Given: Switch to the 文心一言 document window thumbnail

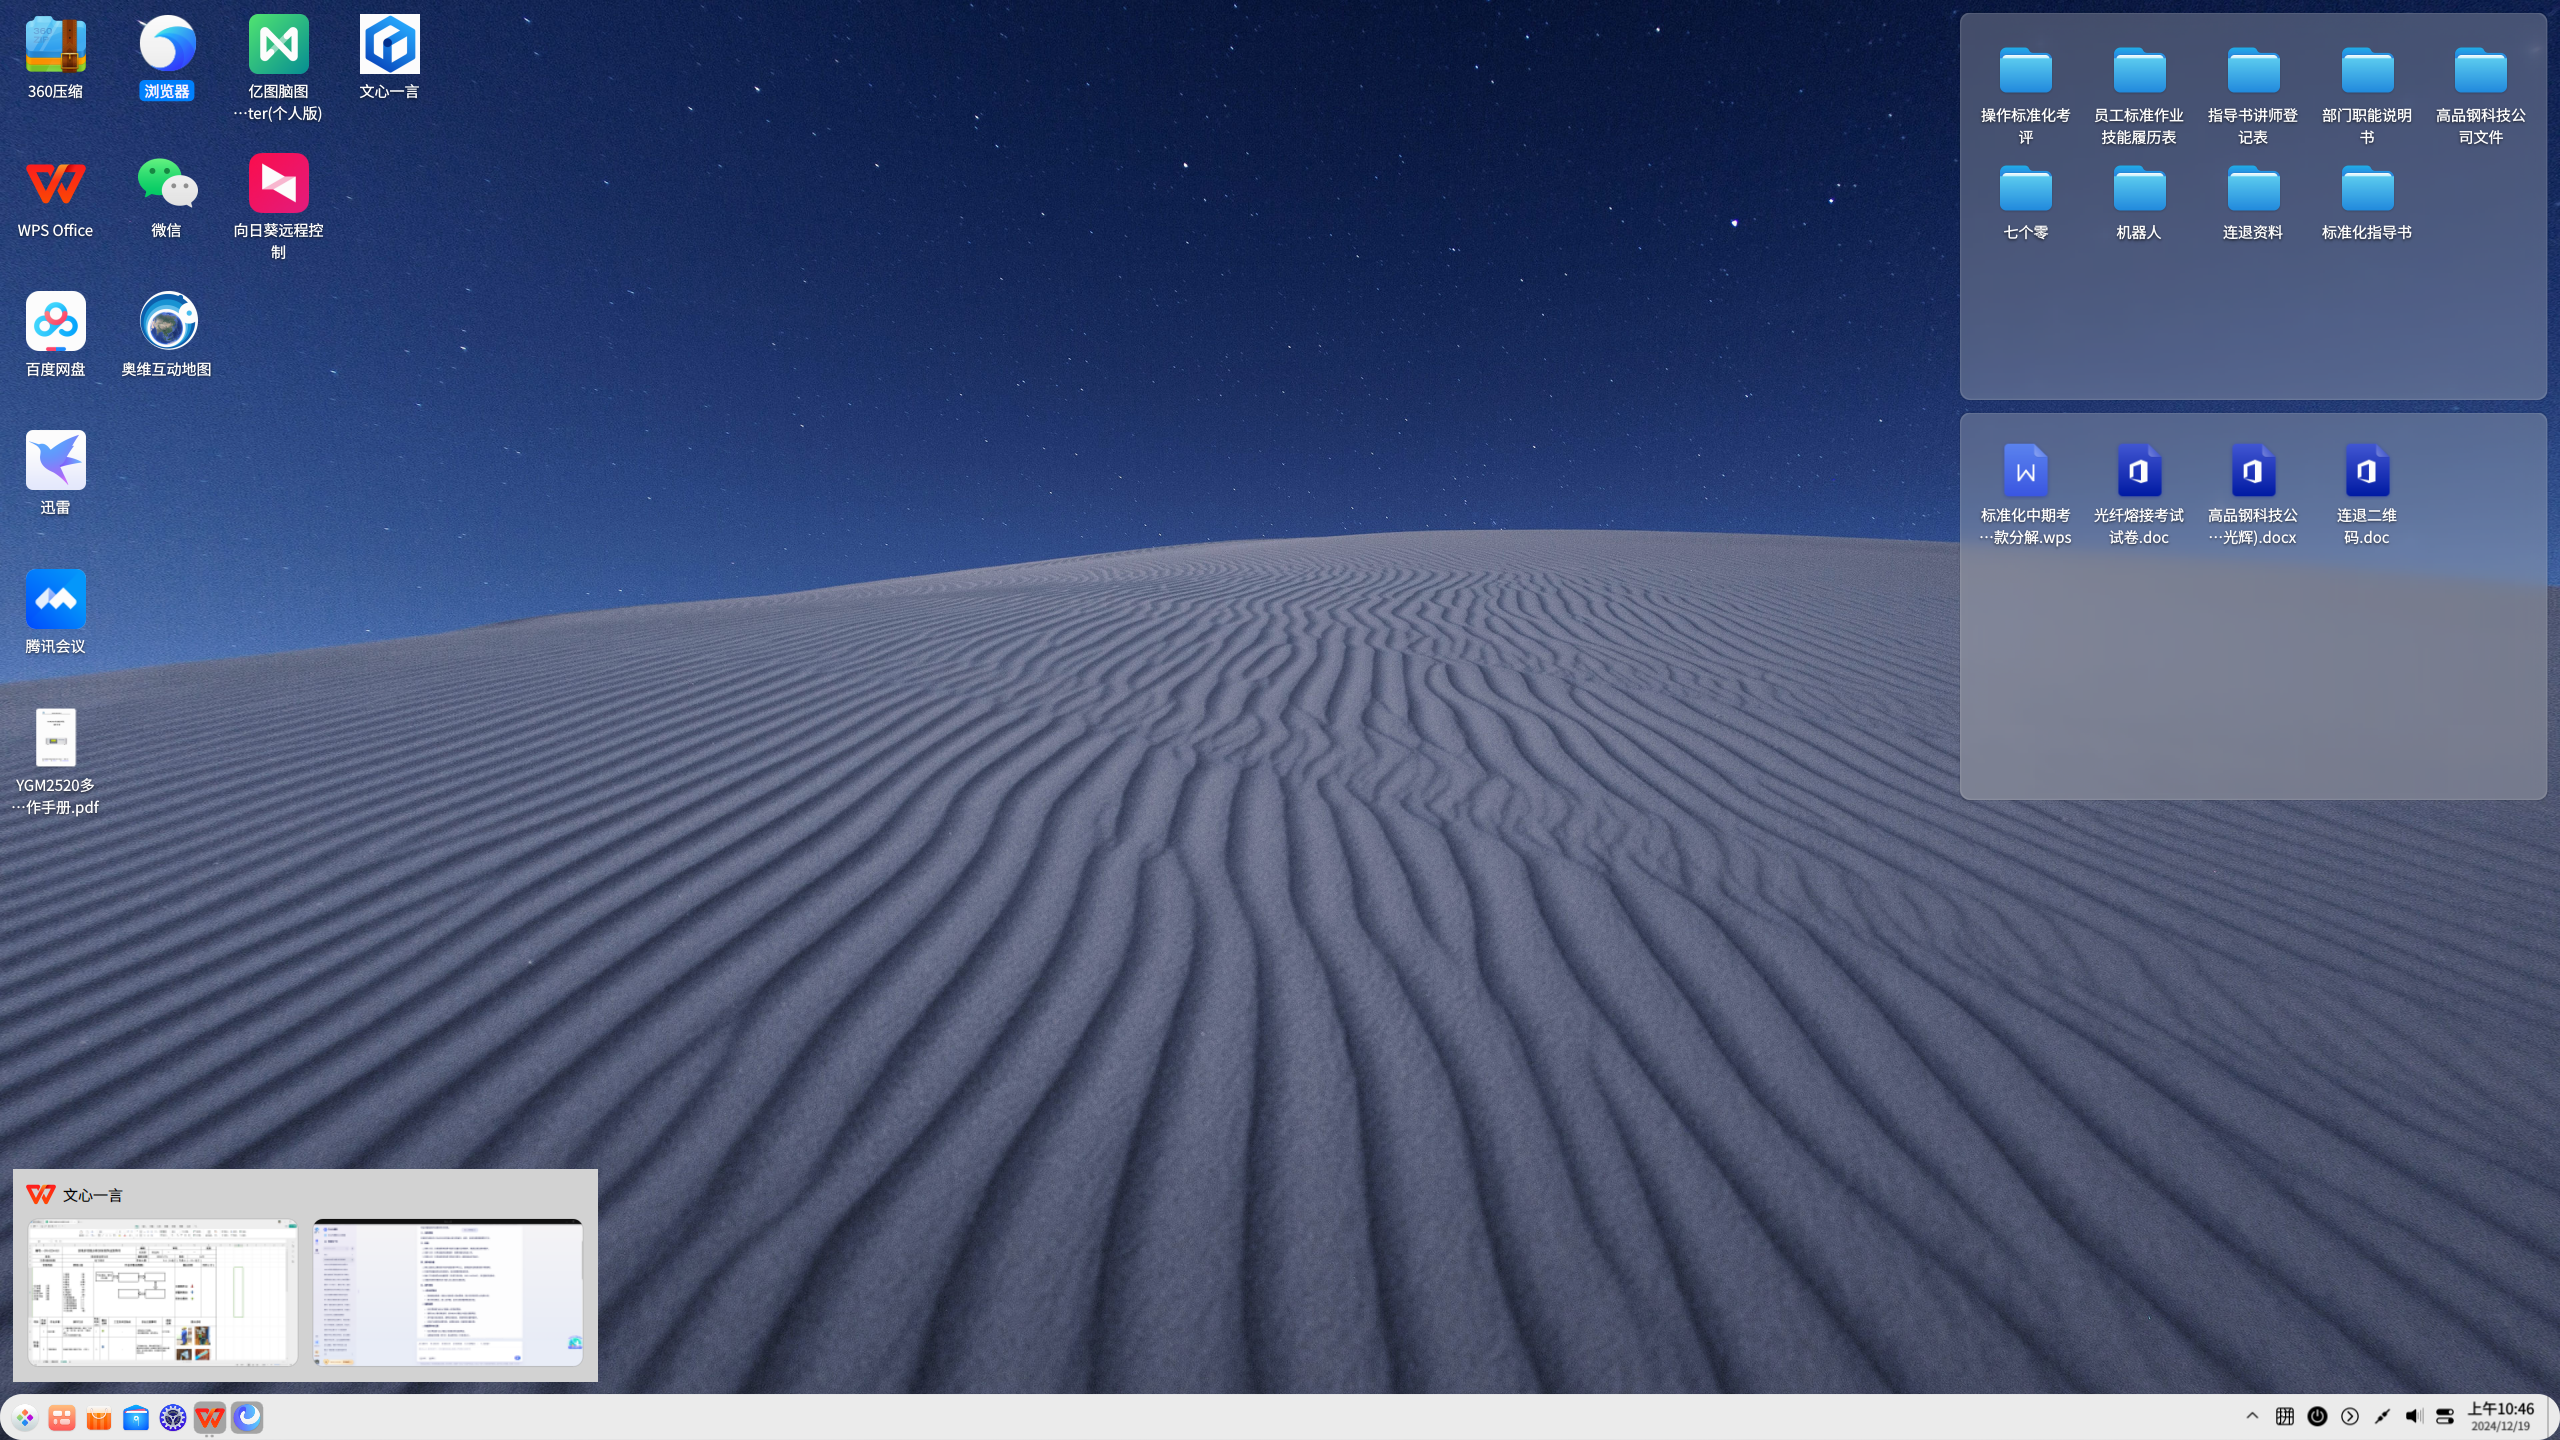Looking at the screenshot, I should [x=447, y=1291].
